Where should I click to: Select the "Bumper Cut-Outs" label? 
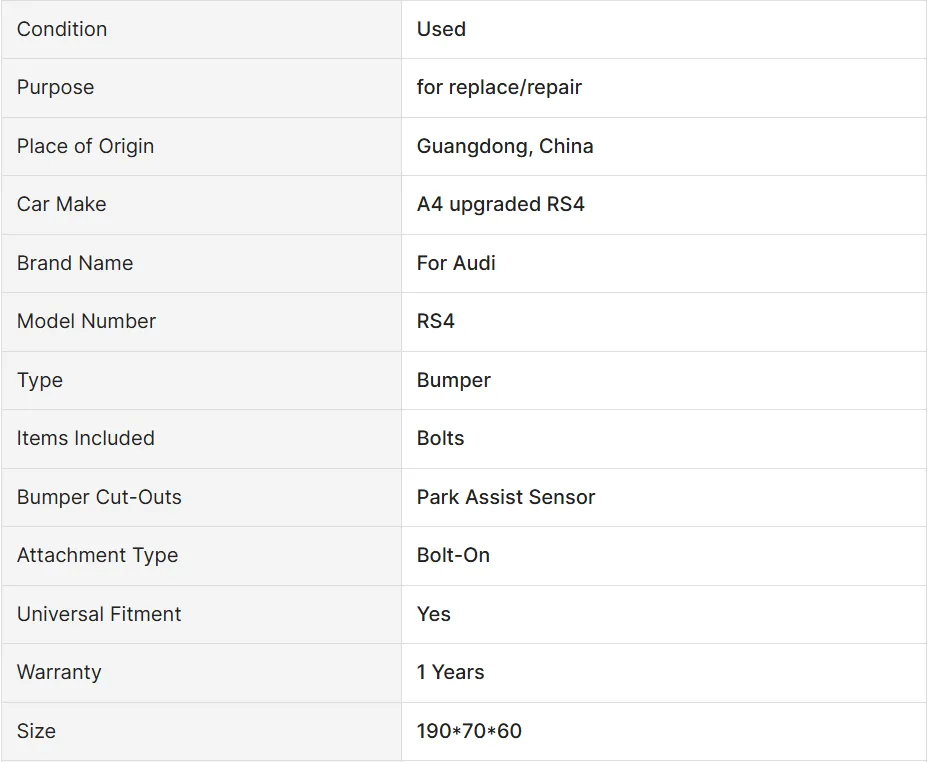[99, 497]
